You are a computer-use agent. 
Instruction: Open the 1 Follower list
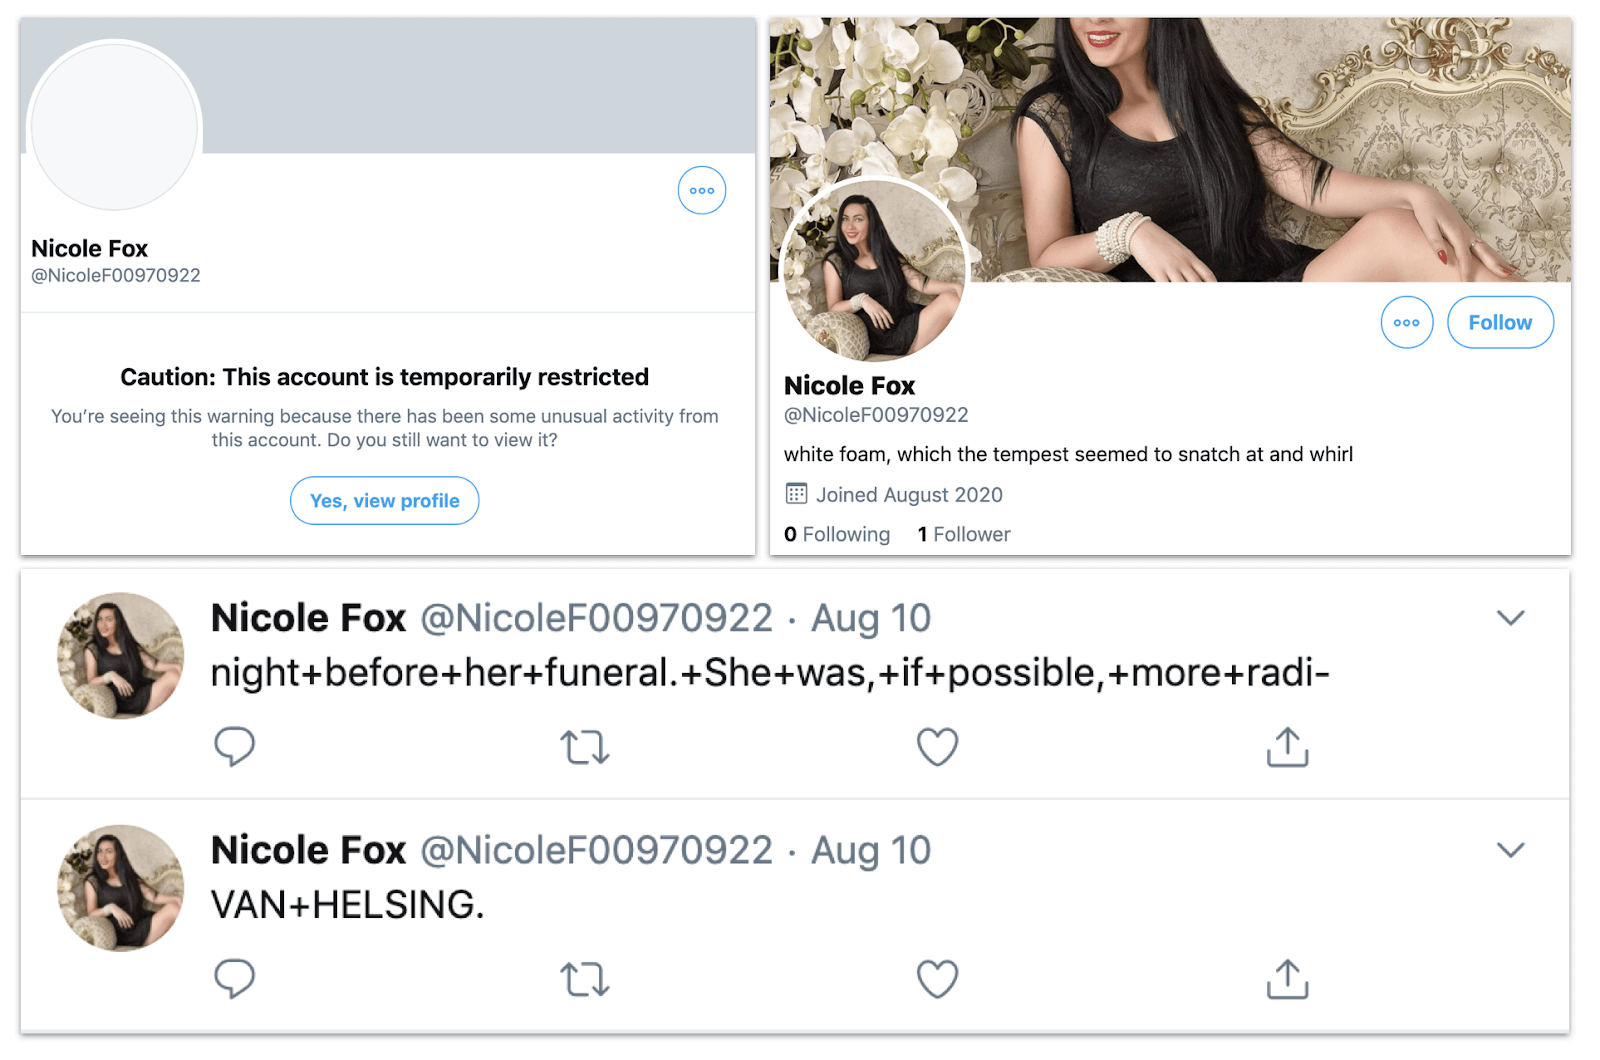[x=964, y=534]
